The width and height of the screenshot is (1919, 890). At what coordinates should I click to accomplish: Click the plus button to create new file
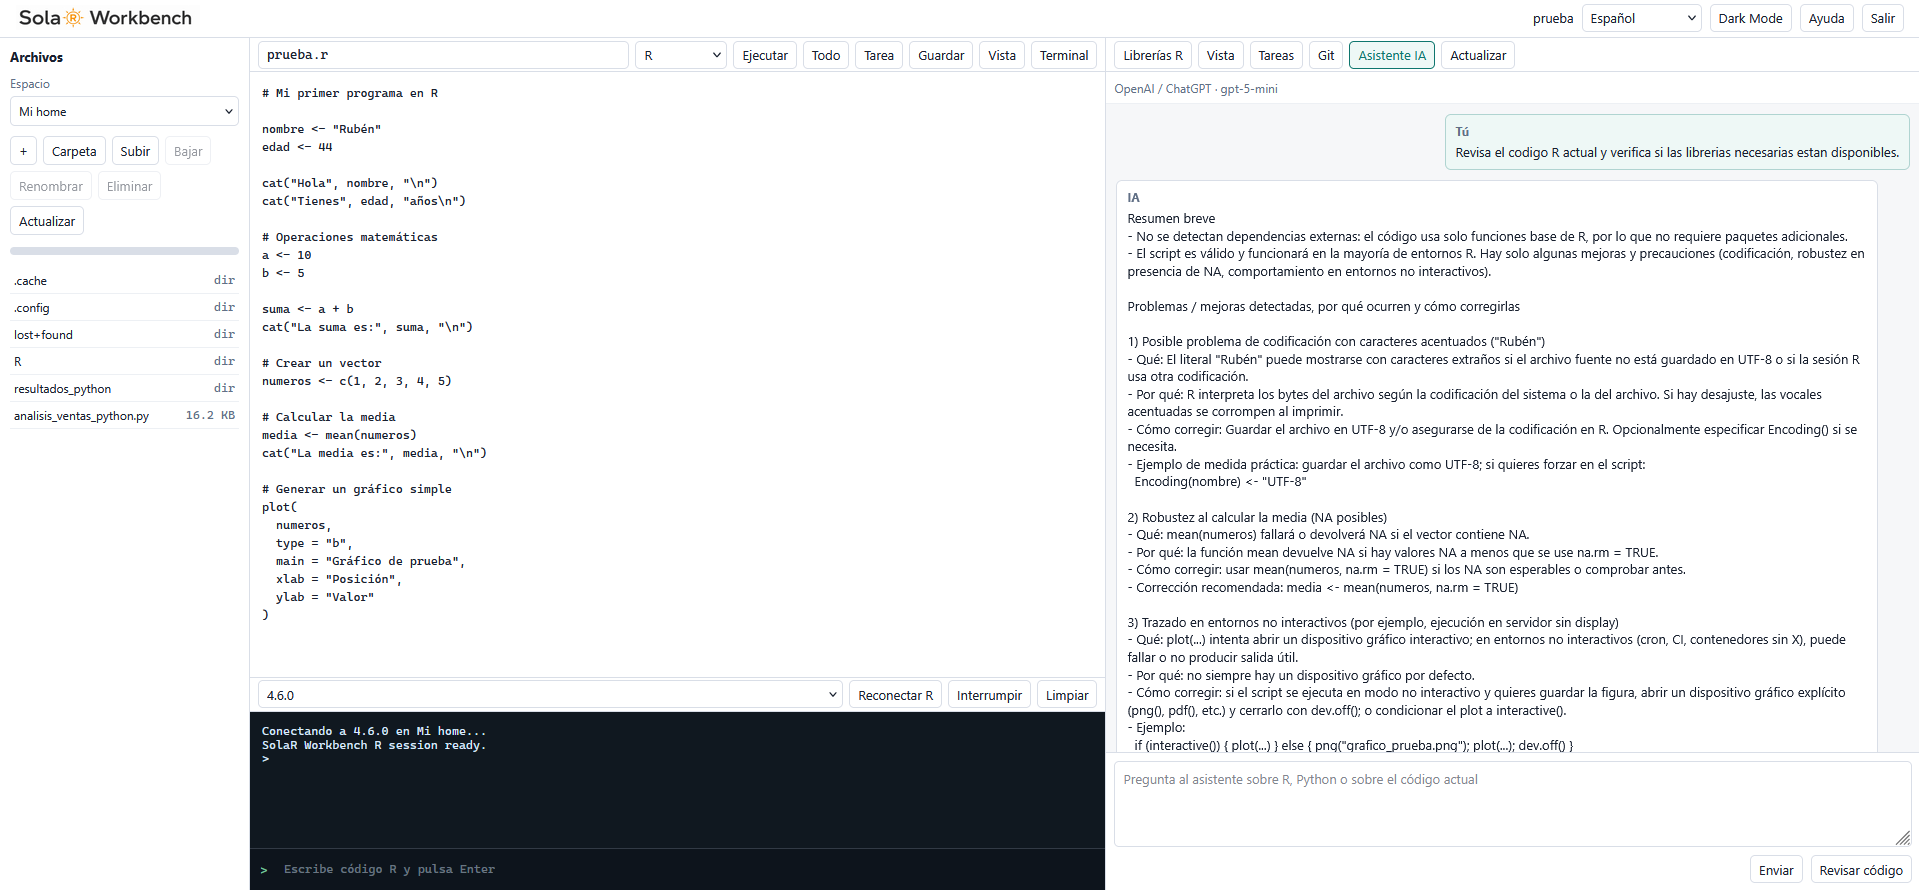(24, 151)
